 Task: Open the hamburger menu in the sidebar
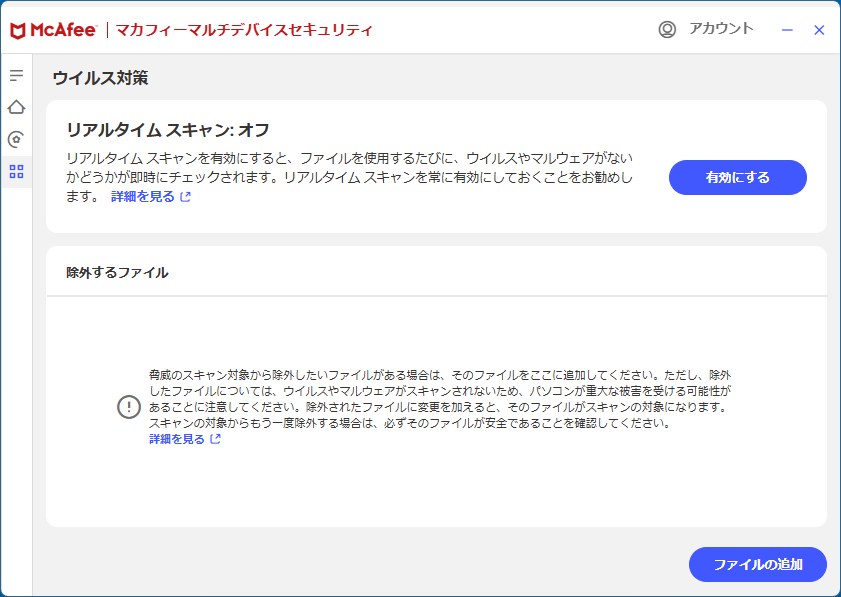pyautogui.click(x=17, y=76)
